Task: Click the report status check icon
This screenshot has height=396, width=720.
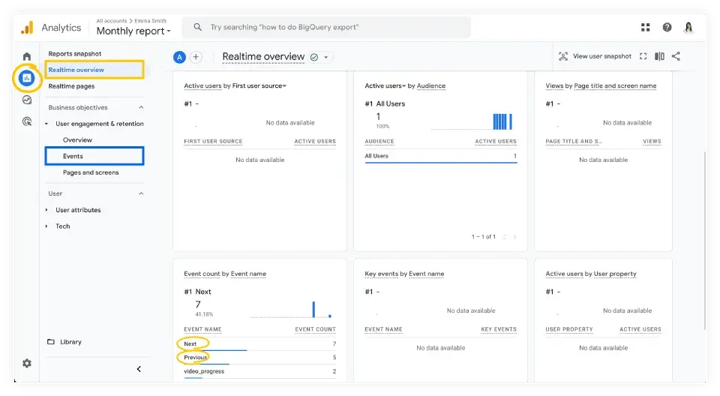Action: [x=314, y=57]
